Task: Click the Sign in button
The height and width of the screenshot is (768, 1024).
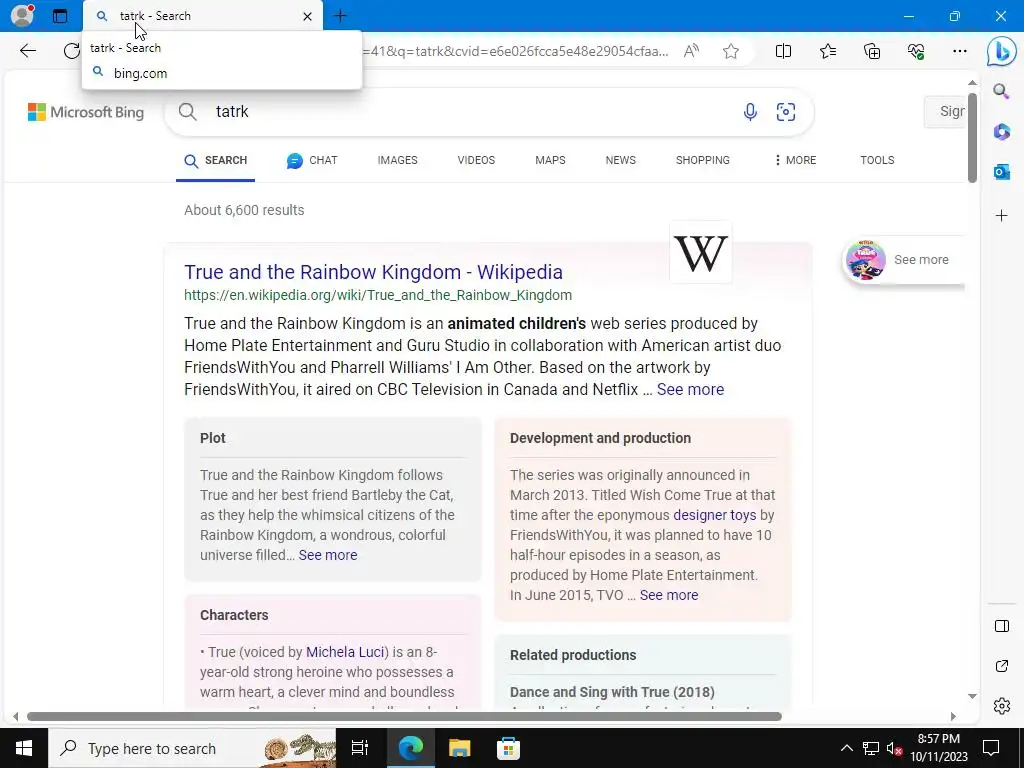Action: [945, 112]
